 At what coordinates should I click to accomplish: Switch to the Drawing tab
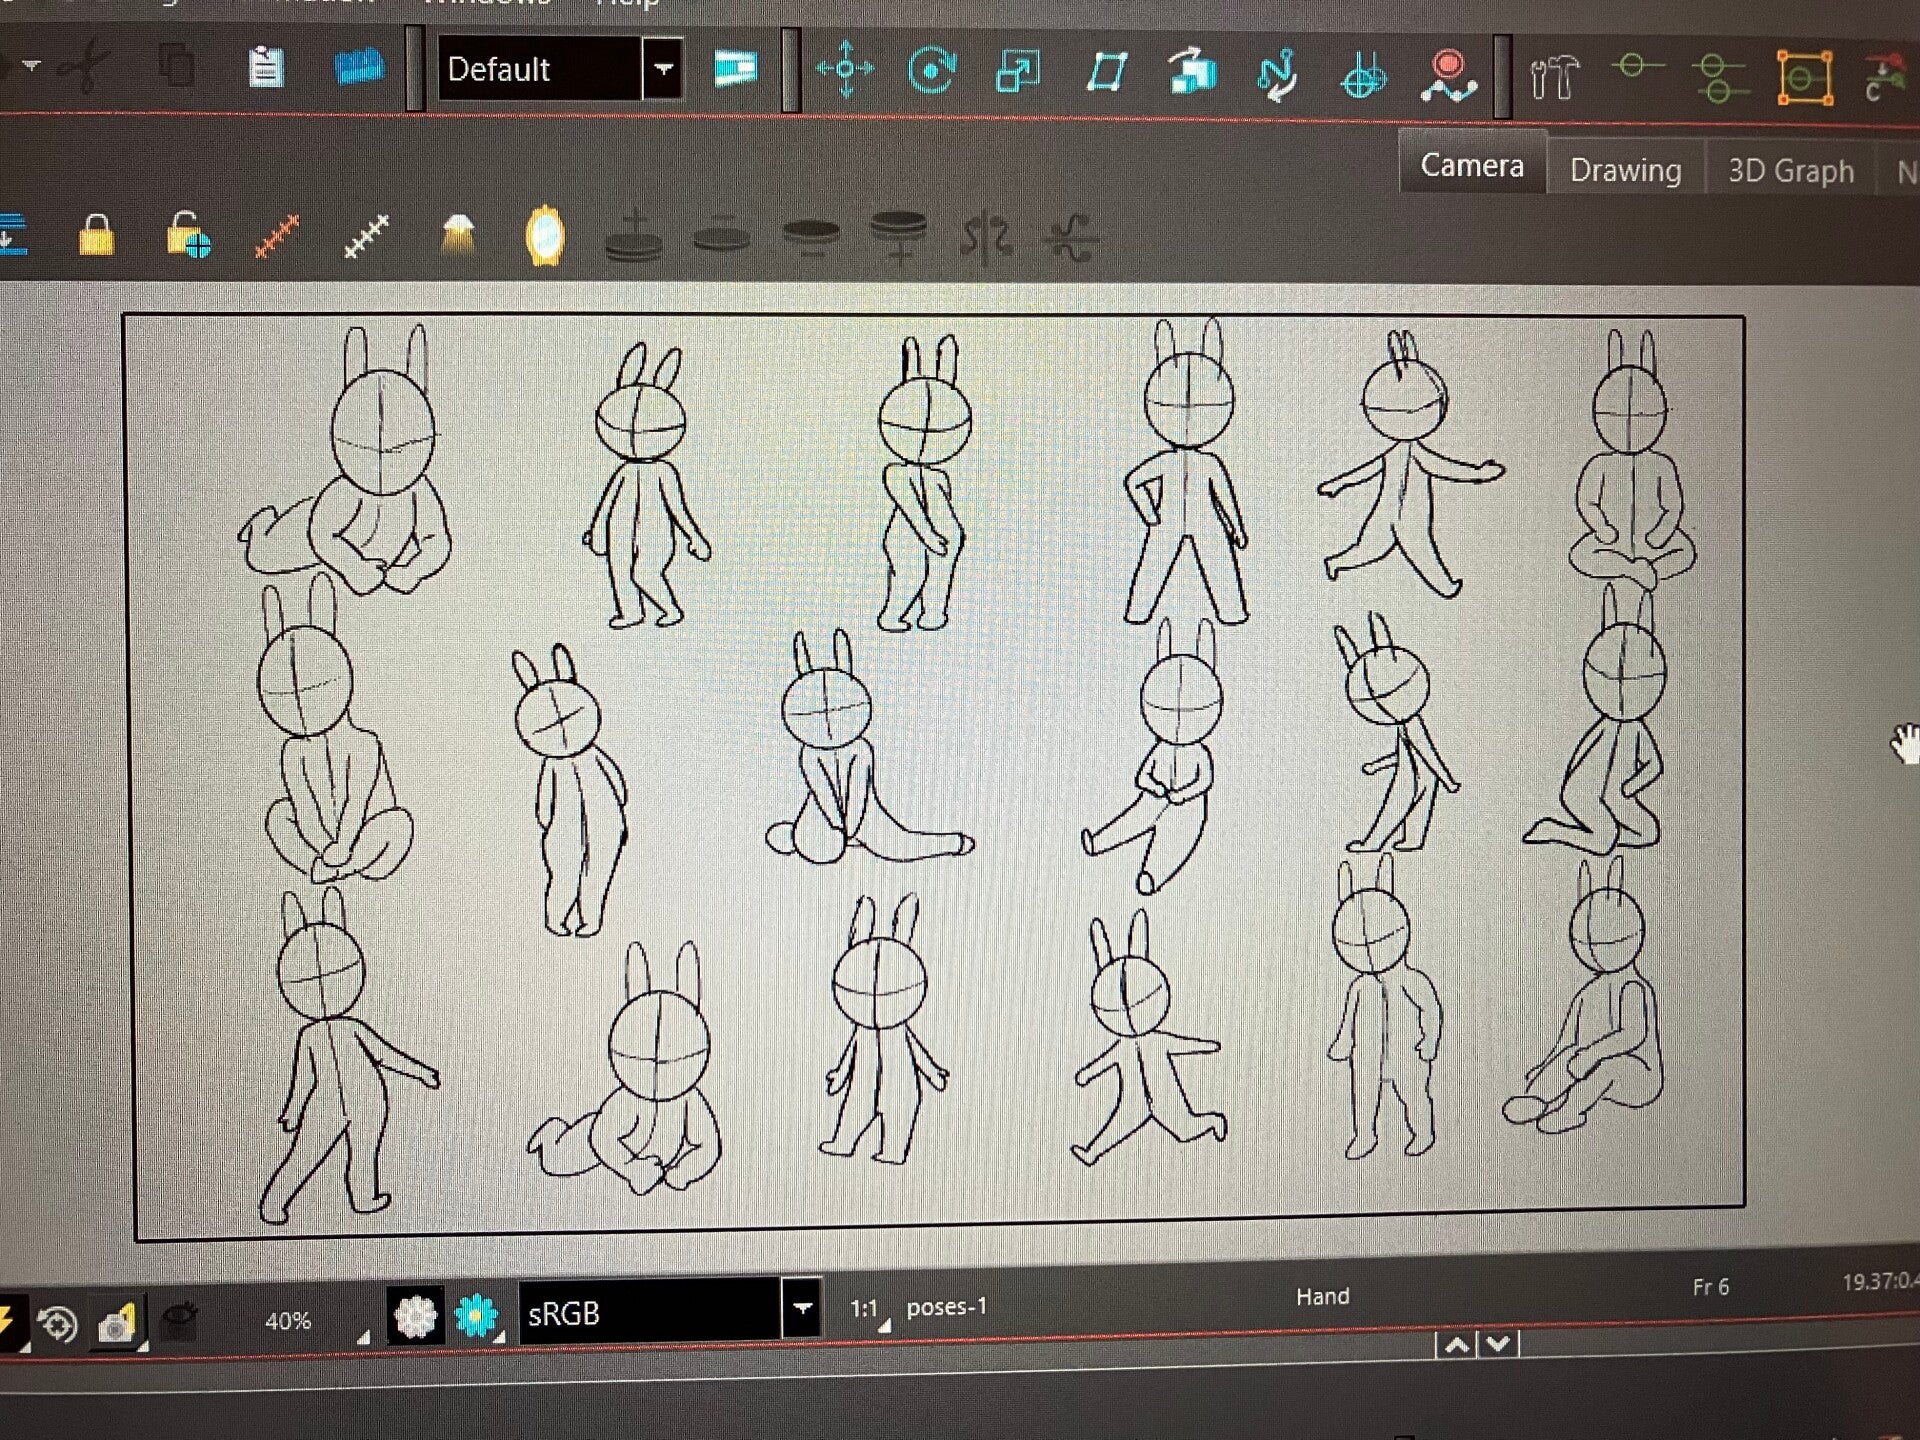tap(1625, 170)
